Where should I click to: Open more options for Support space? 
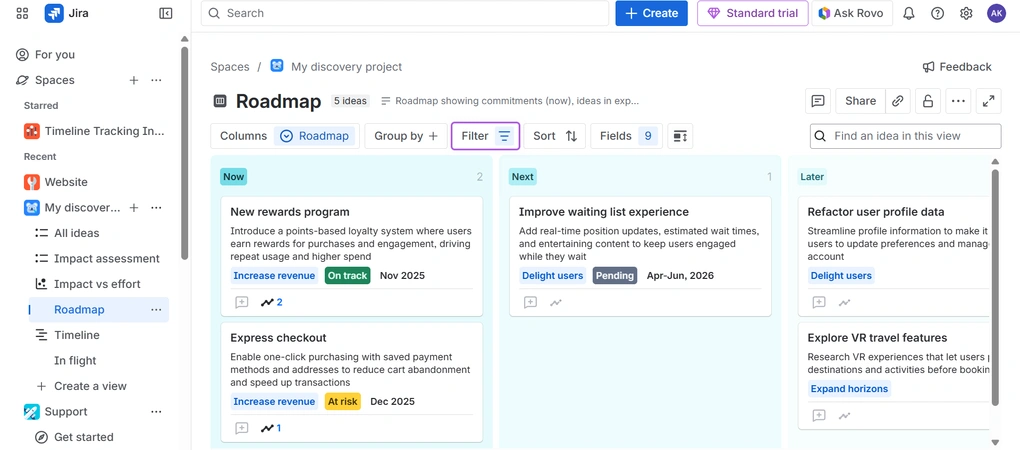156,412
